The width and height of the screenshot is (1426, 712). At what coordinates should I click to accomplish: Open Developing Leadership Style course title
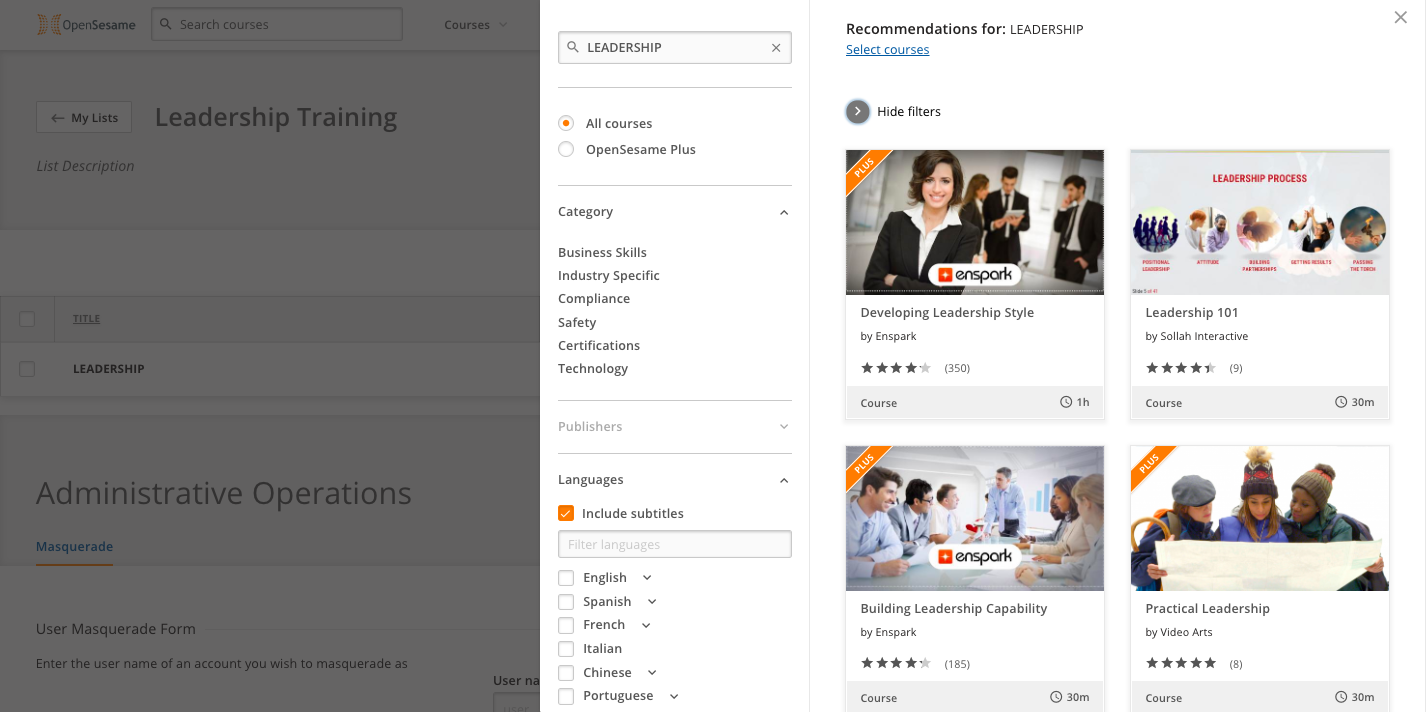coord(947,312)
